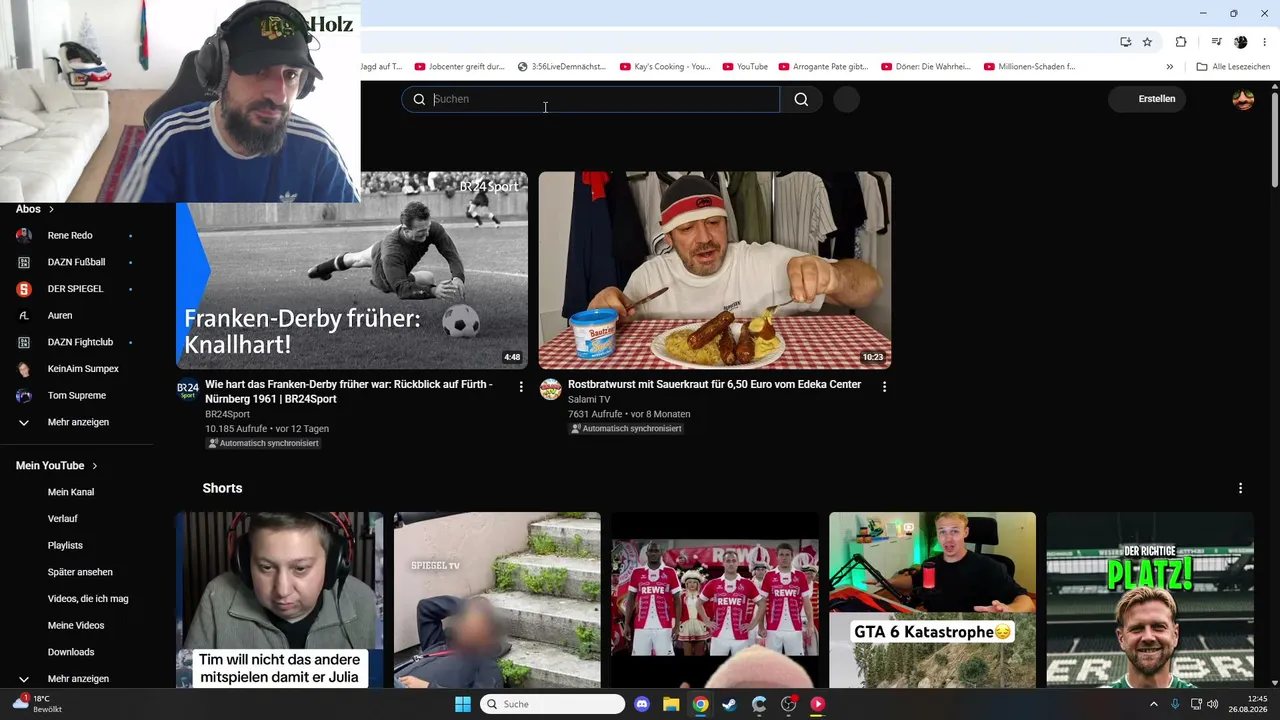
Task: Open Verlauf in the sidebar
Action: point(63,518)
